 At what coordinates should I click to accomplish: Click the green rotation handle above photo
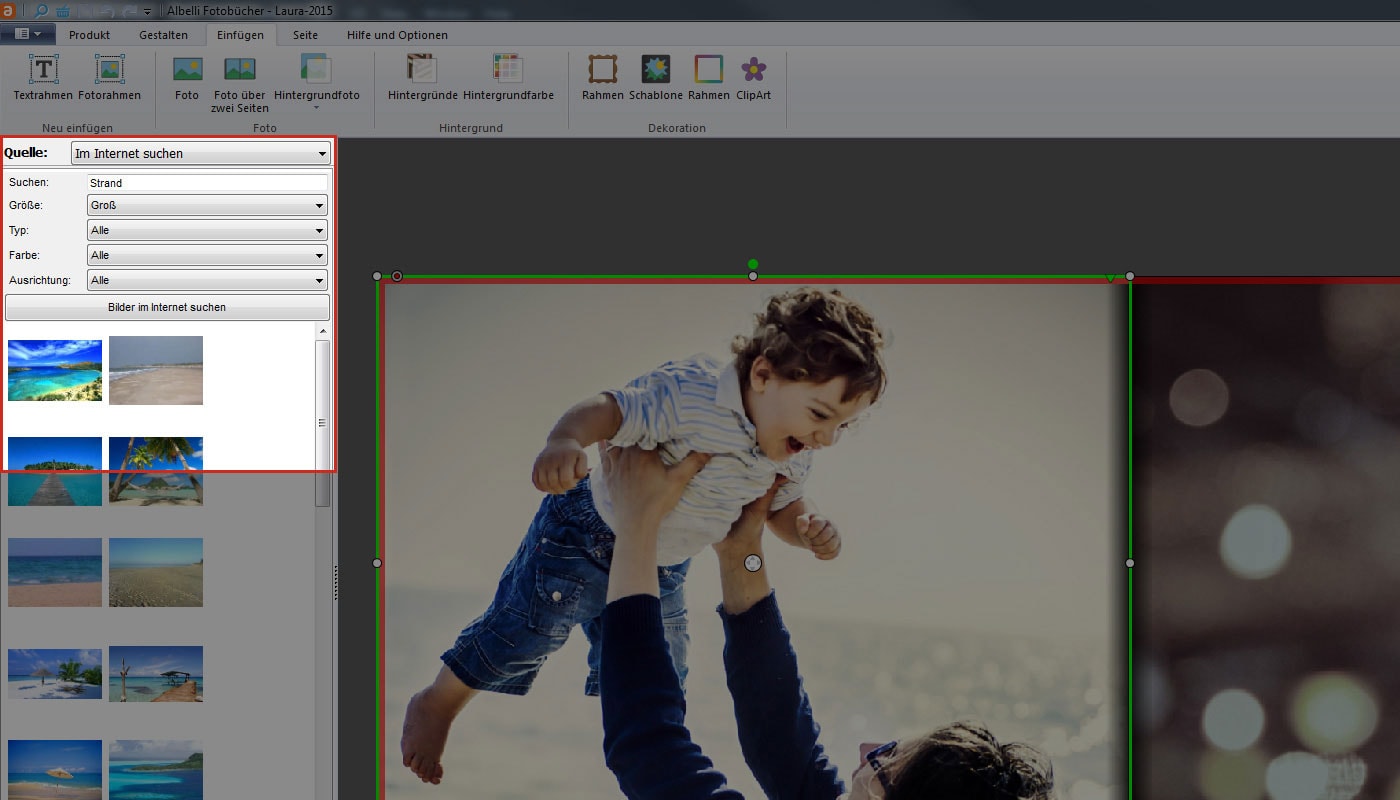pos(753,264)
